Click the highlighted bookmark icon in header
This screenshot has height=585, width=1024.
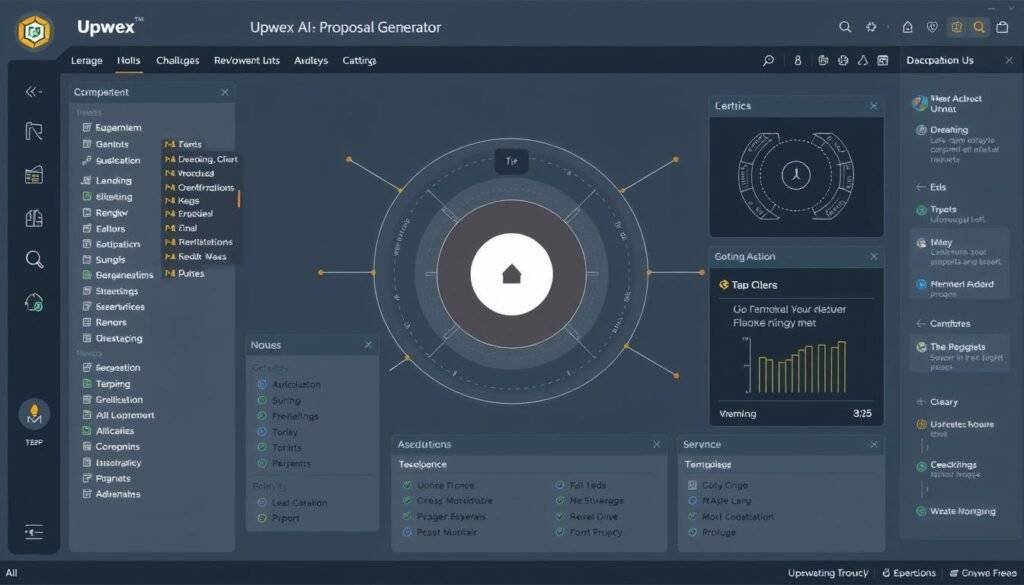click(x=957, y=27)
